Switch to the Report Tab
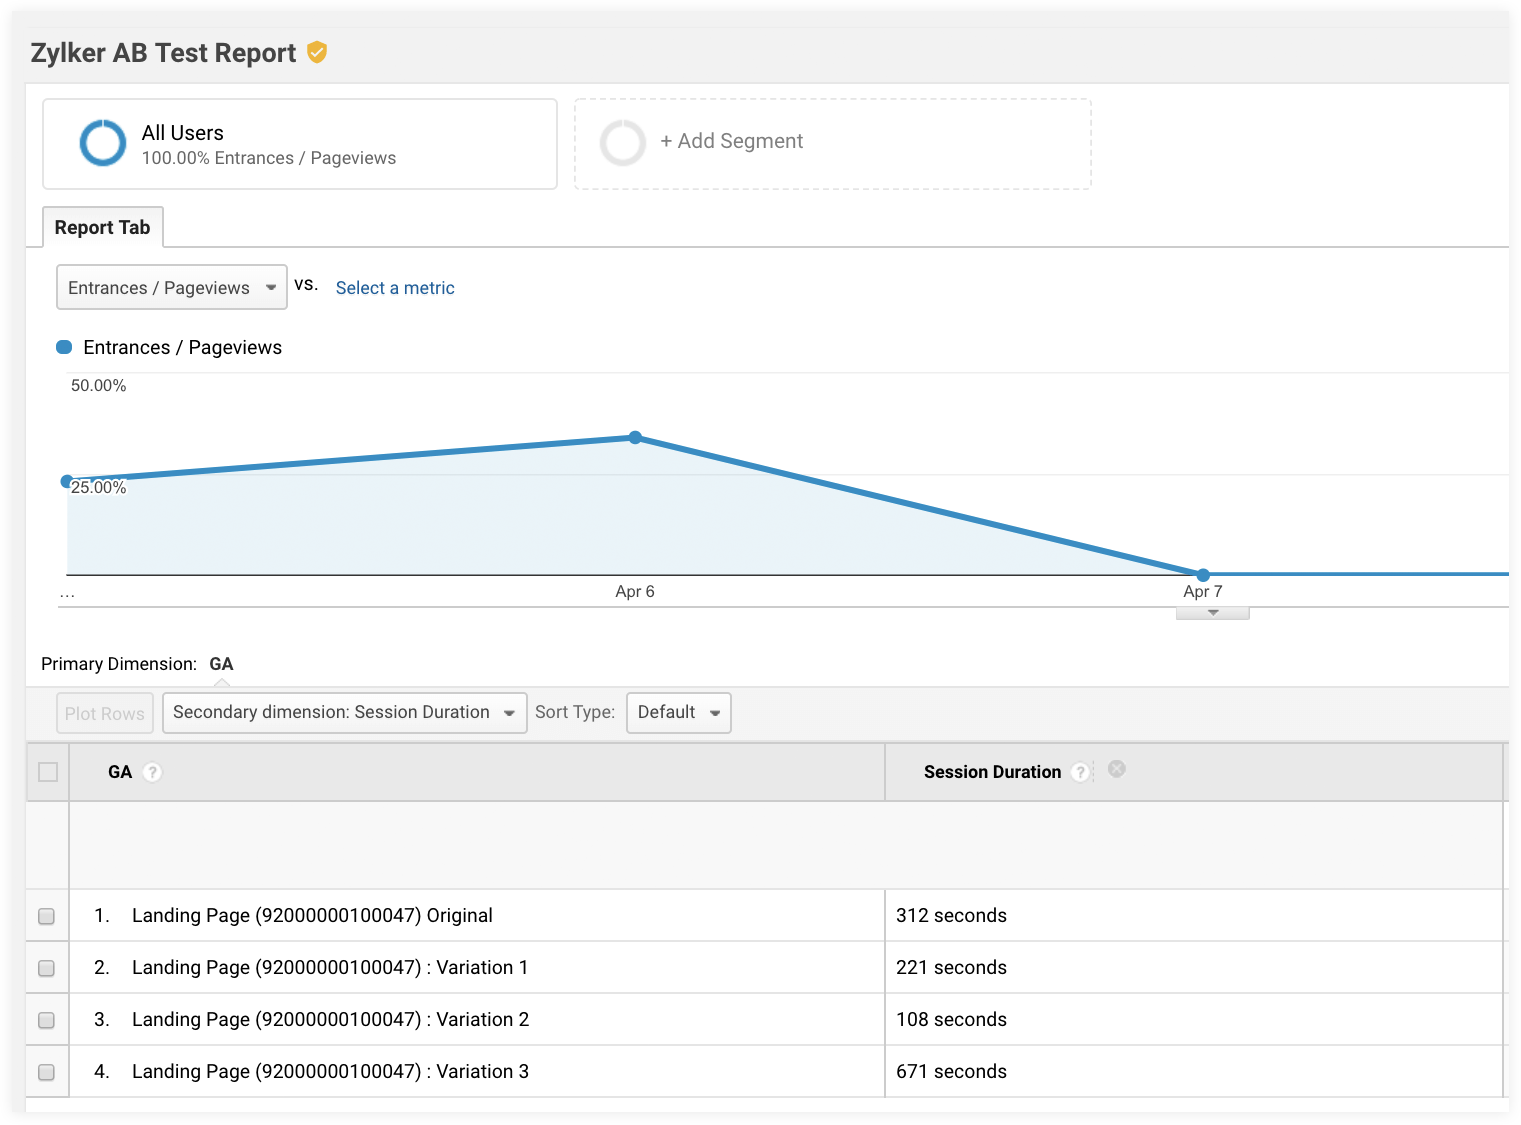 (x=102, y=228)
